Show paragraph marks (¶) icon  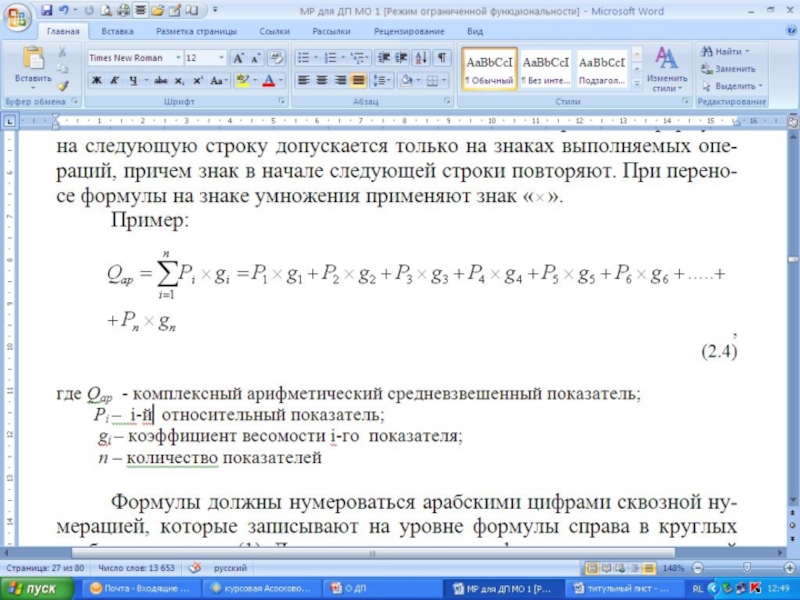pos(441,58)
